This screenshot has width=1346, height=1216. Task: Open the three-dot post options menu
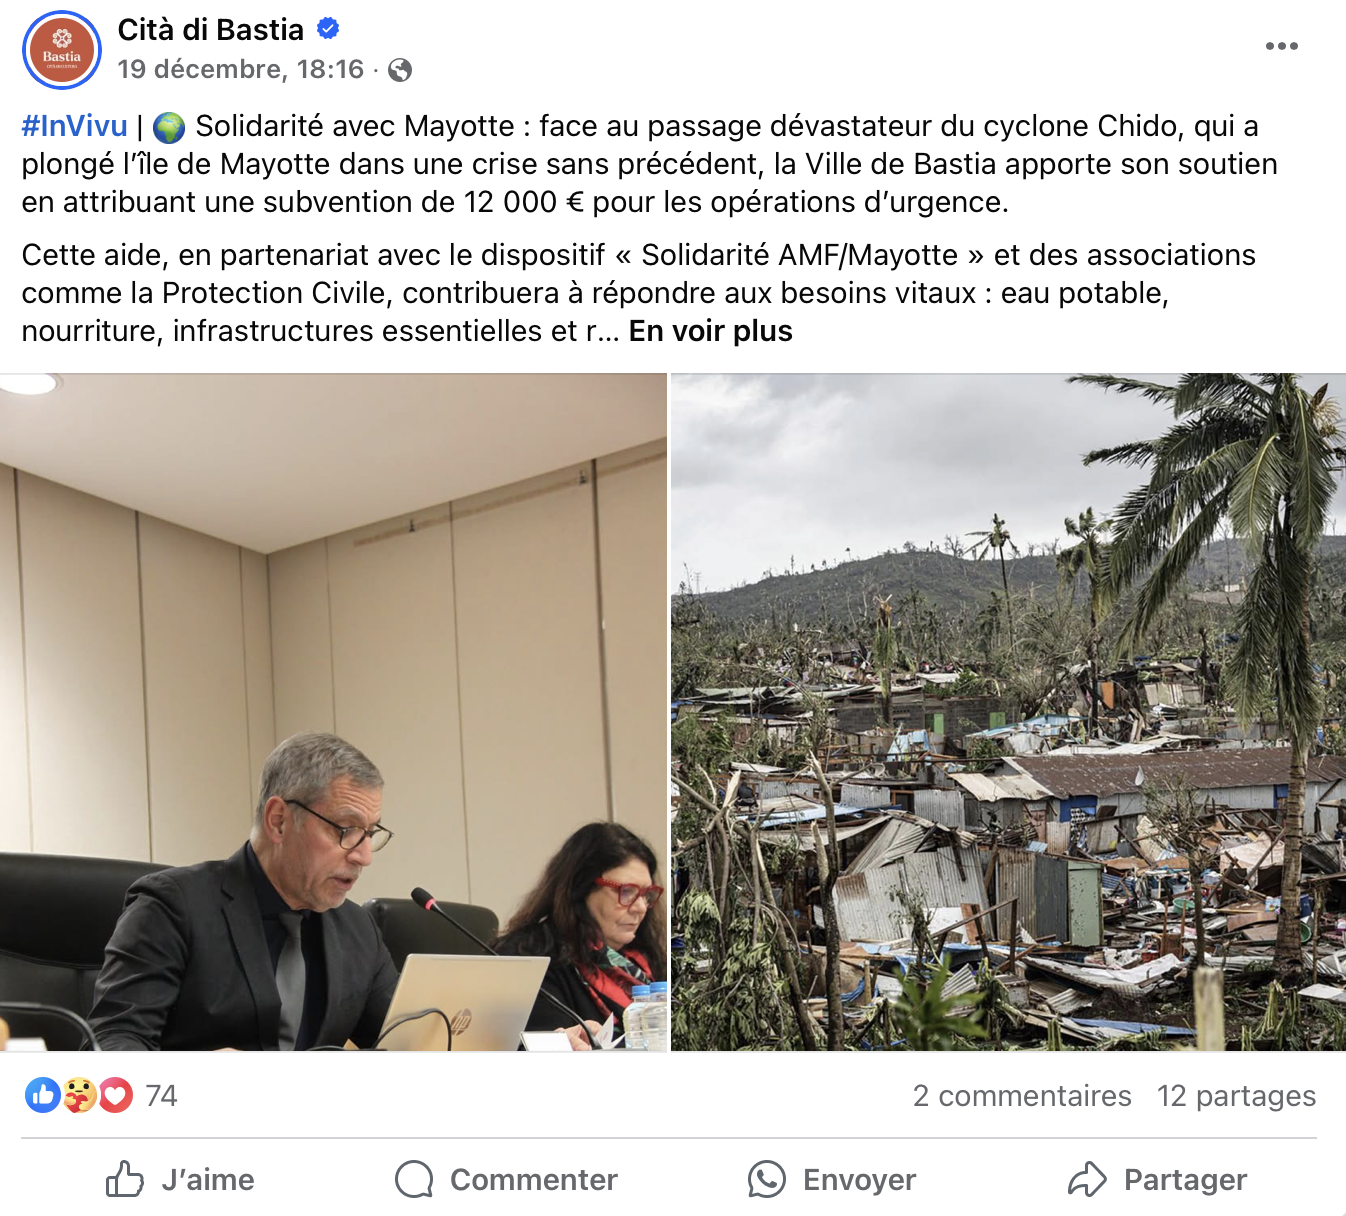[1281, 46]
